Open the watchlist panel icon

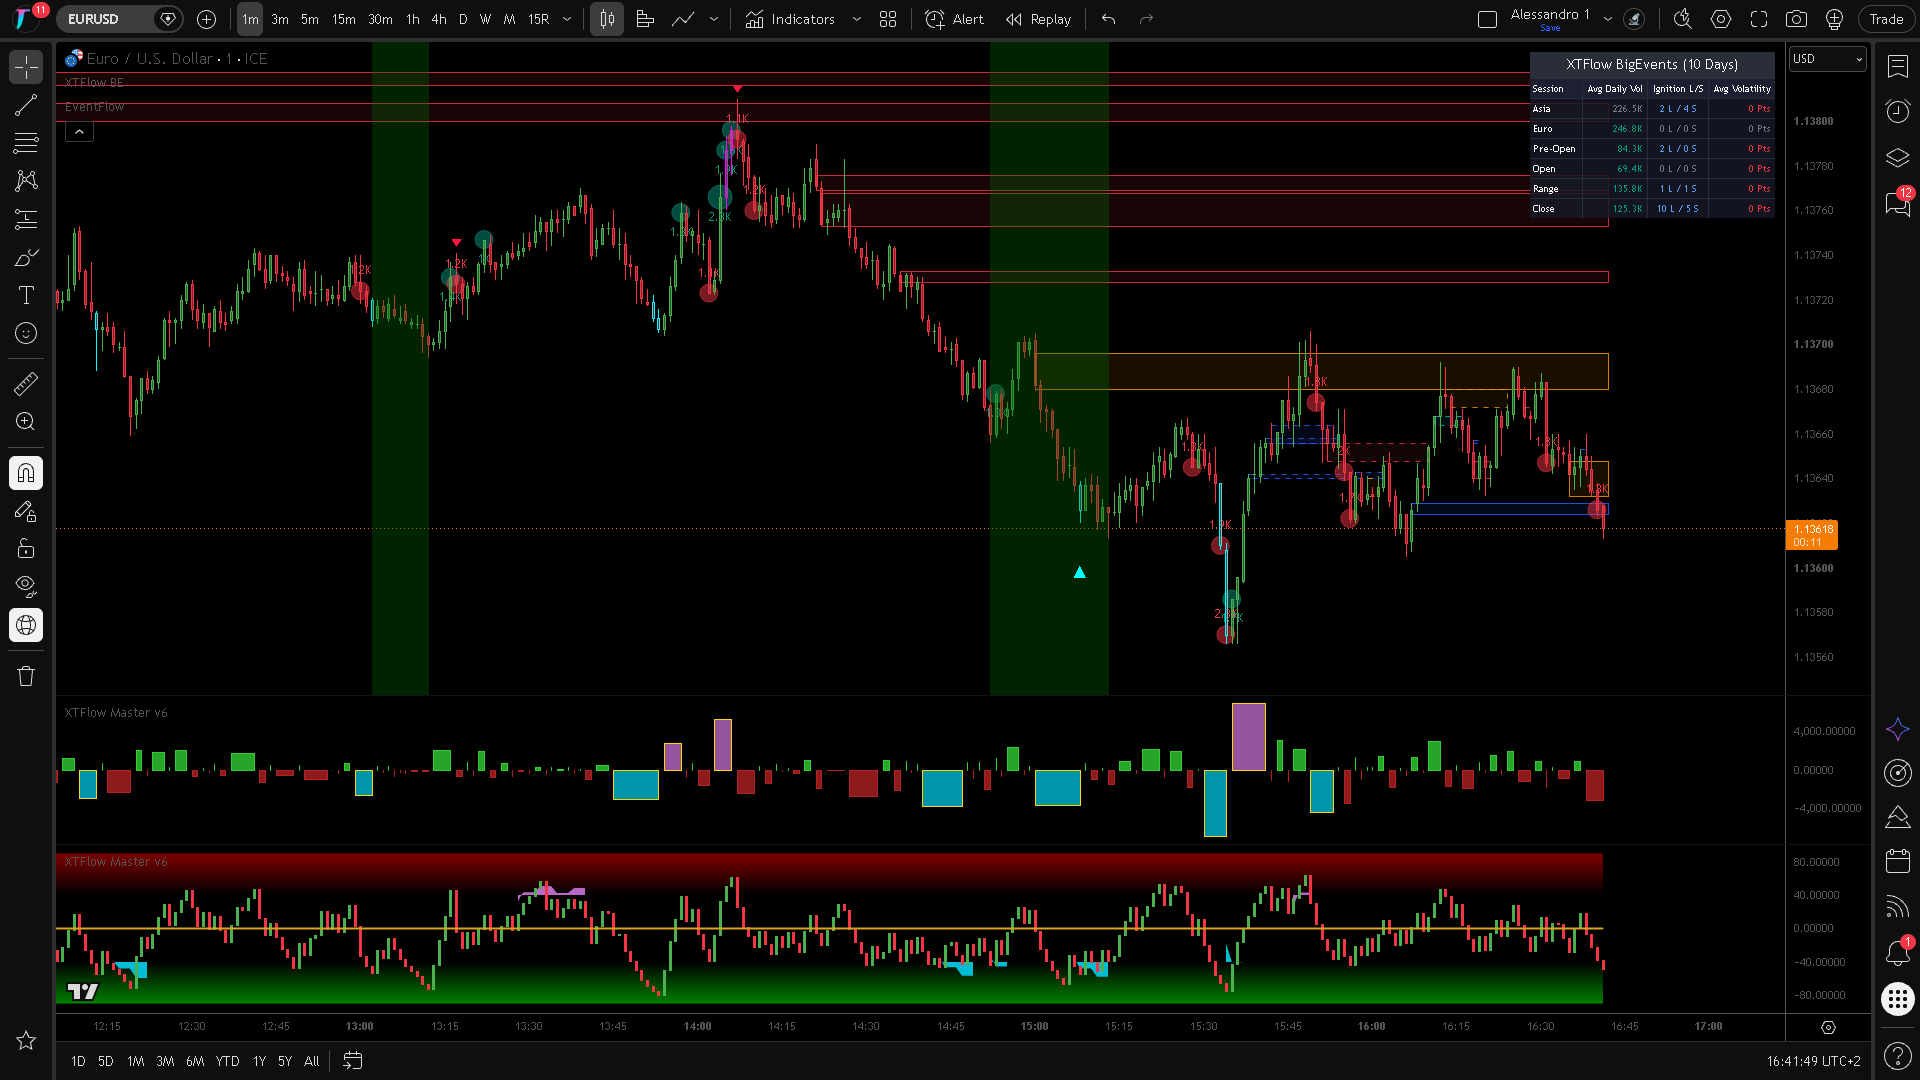pyautogui.click(x=1897, y=67)
